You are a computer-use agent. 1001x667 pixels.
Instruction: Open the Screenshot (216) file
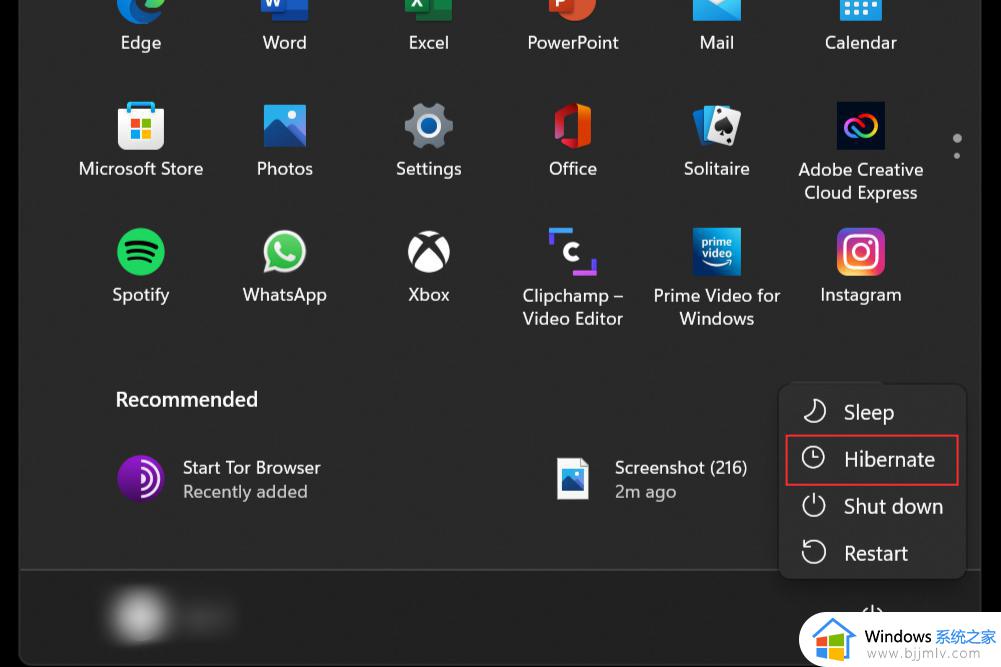click(651, 479)
